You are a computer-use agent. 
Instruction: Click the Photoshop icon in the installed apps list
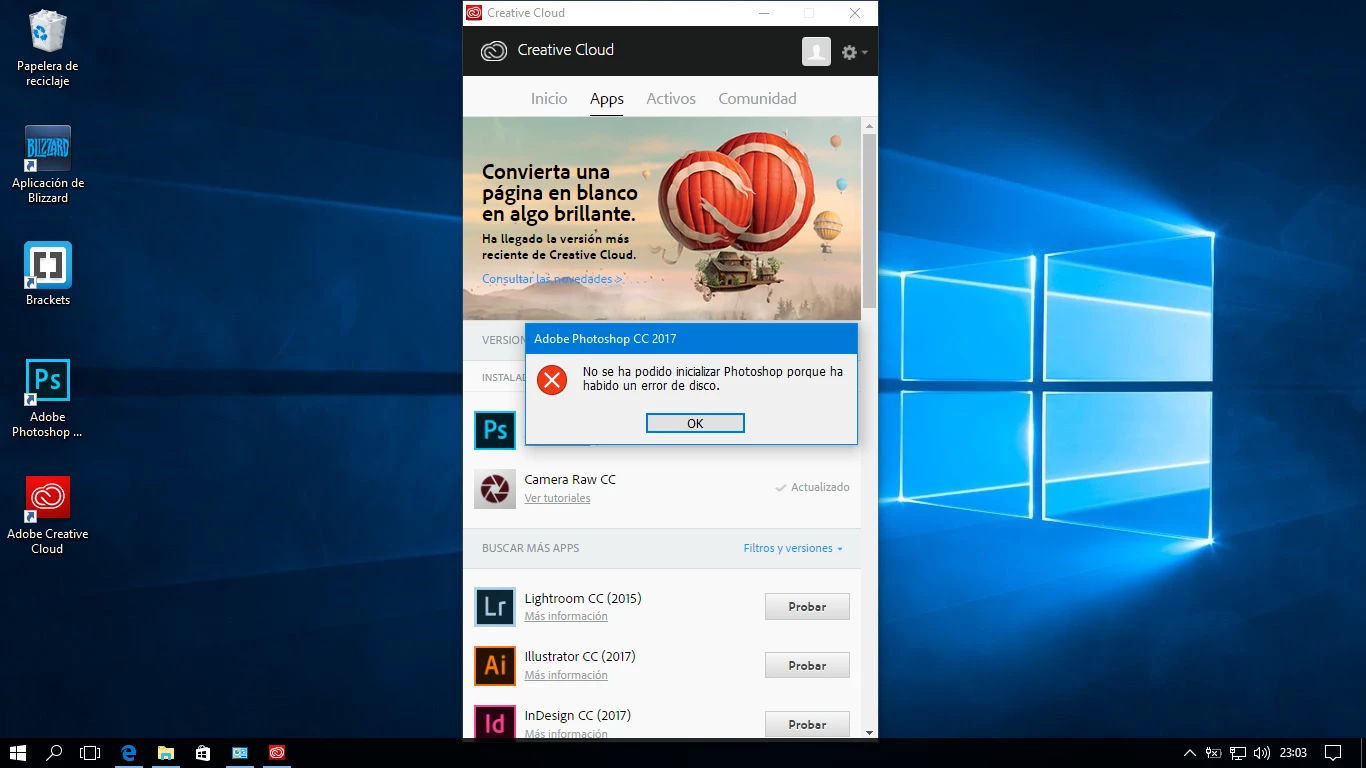(495, 430)
